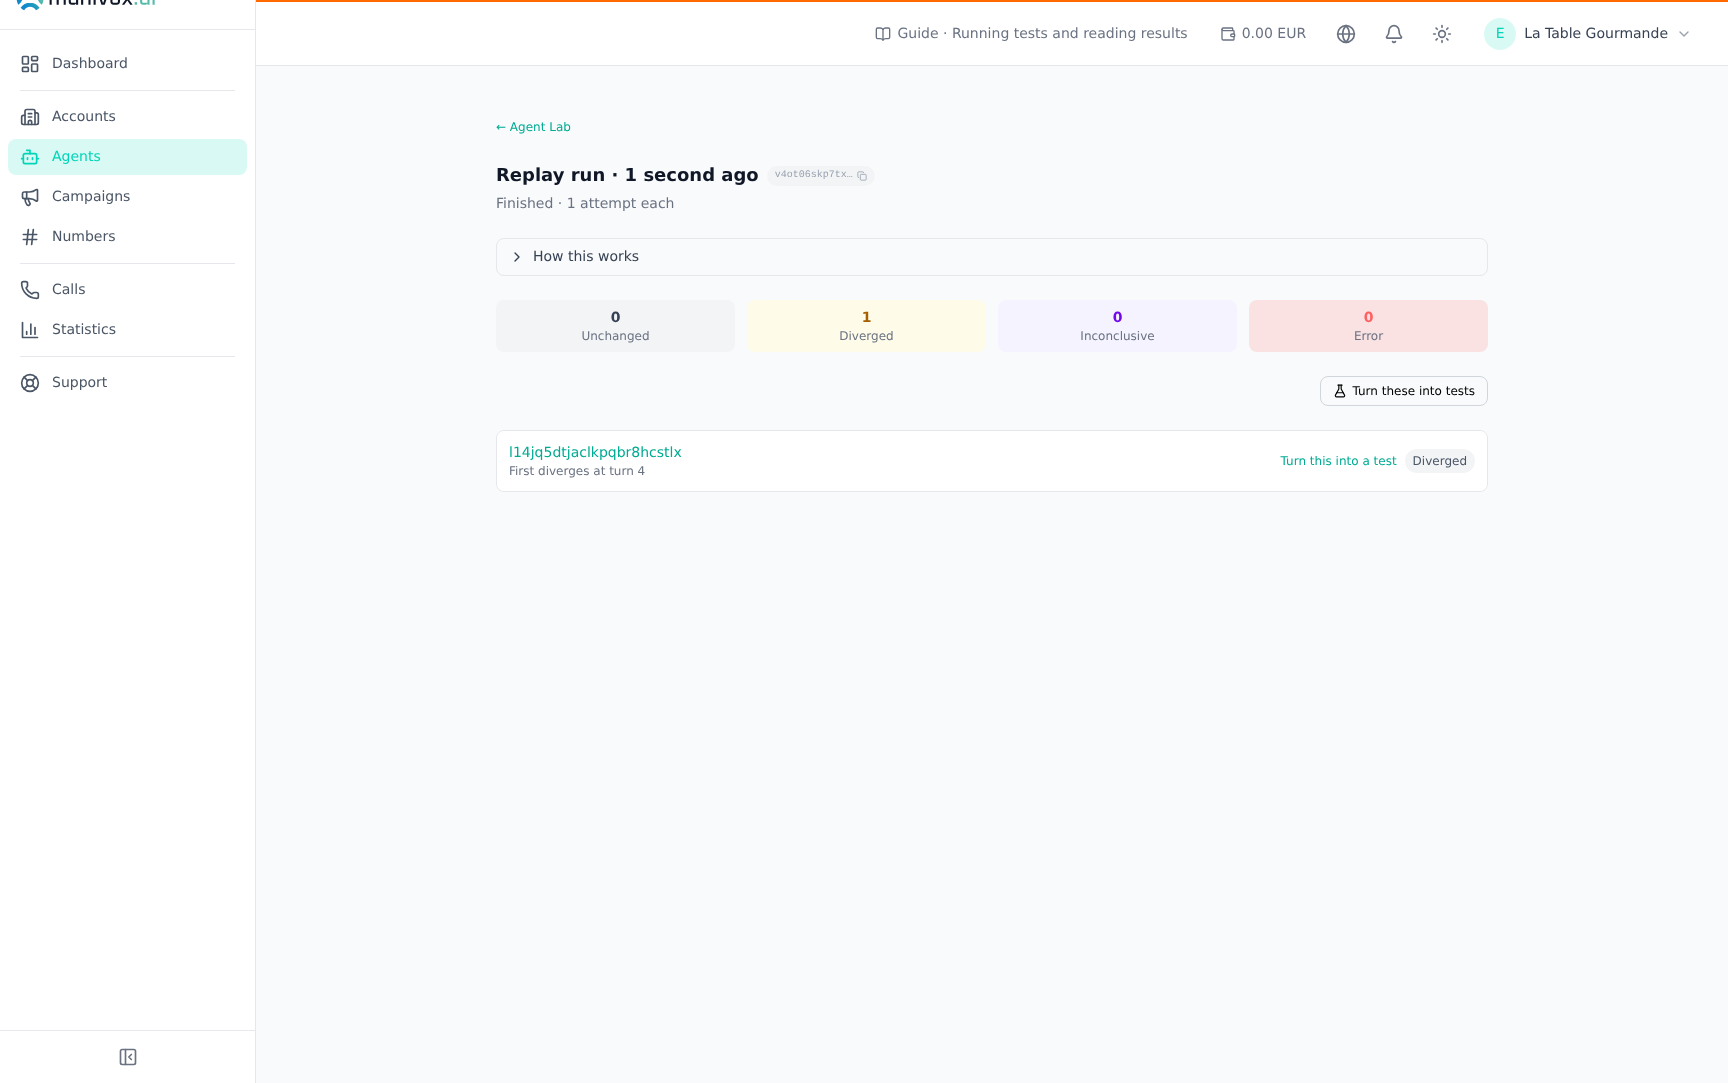
Task: Go back to Agent Lab
Action: pos(533,127)
